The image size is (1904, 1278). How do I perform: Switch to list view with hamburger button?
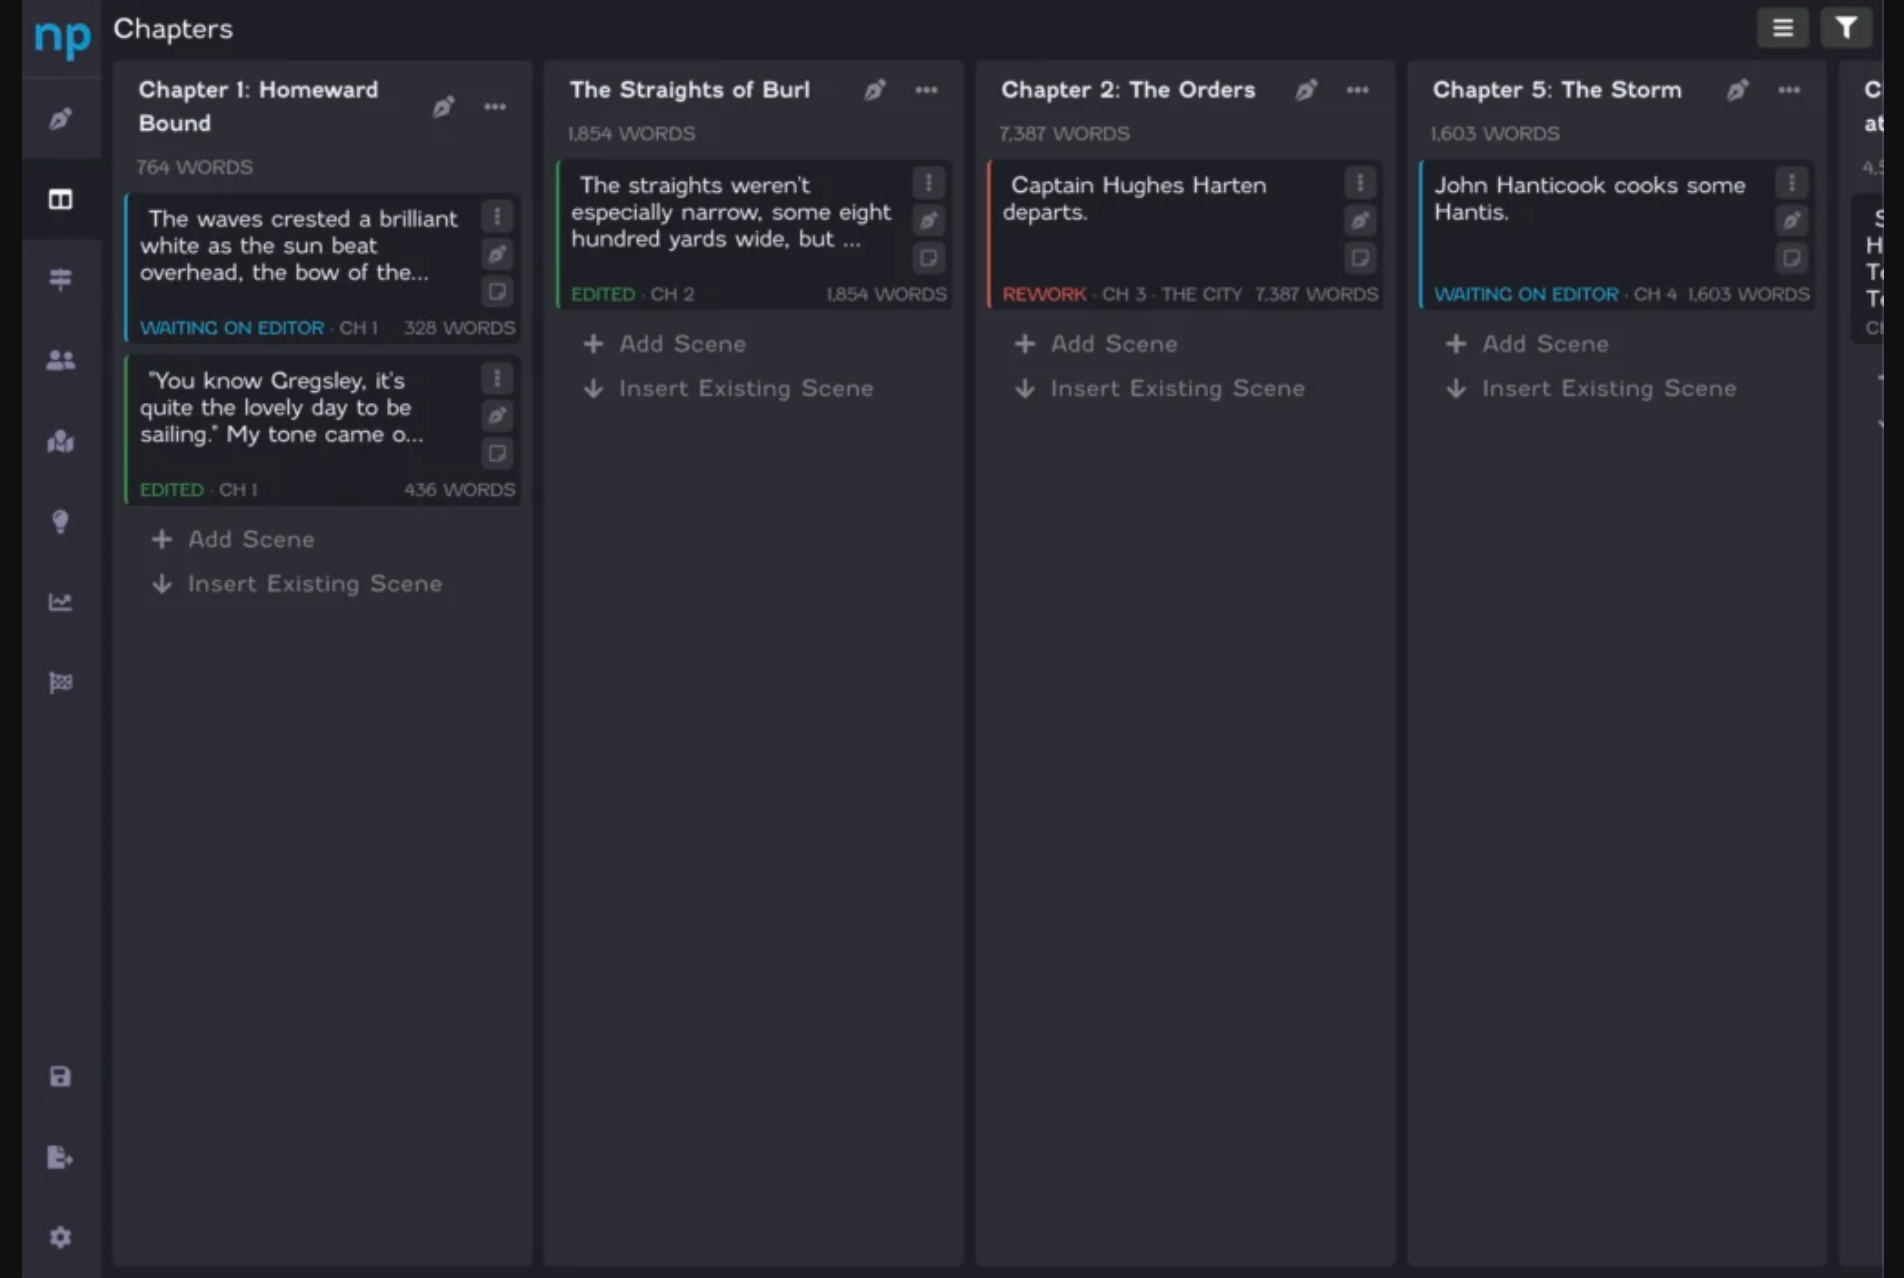(x=1782, y=28)
